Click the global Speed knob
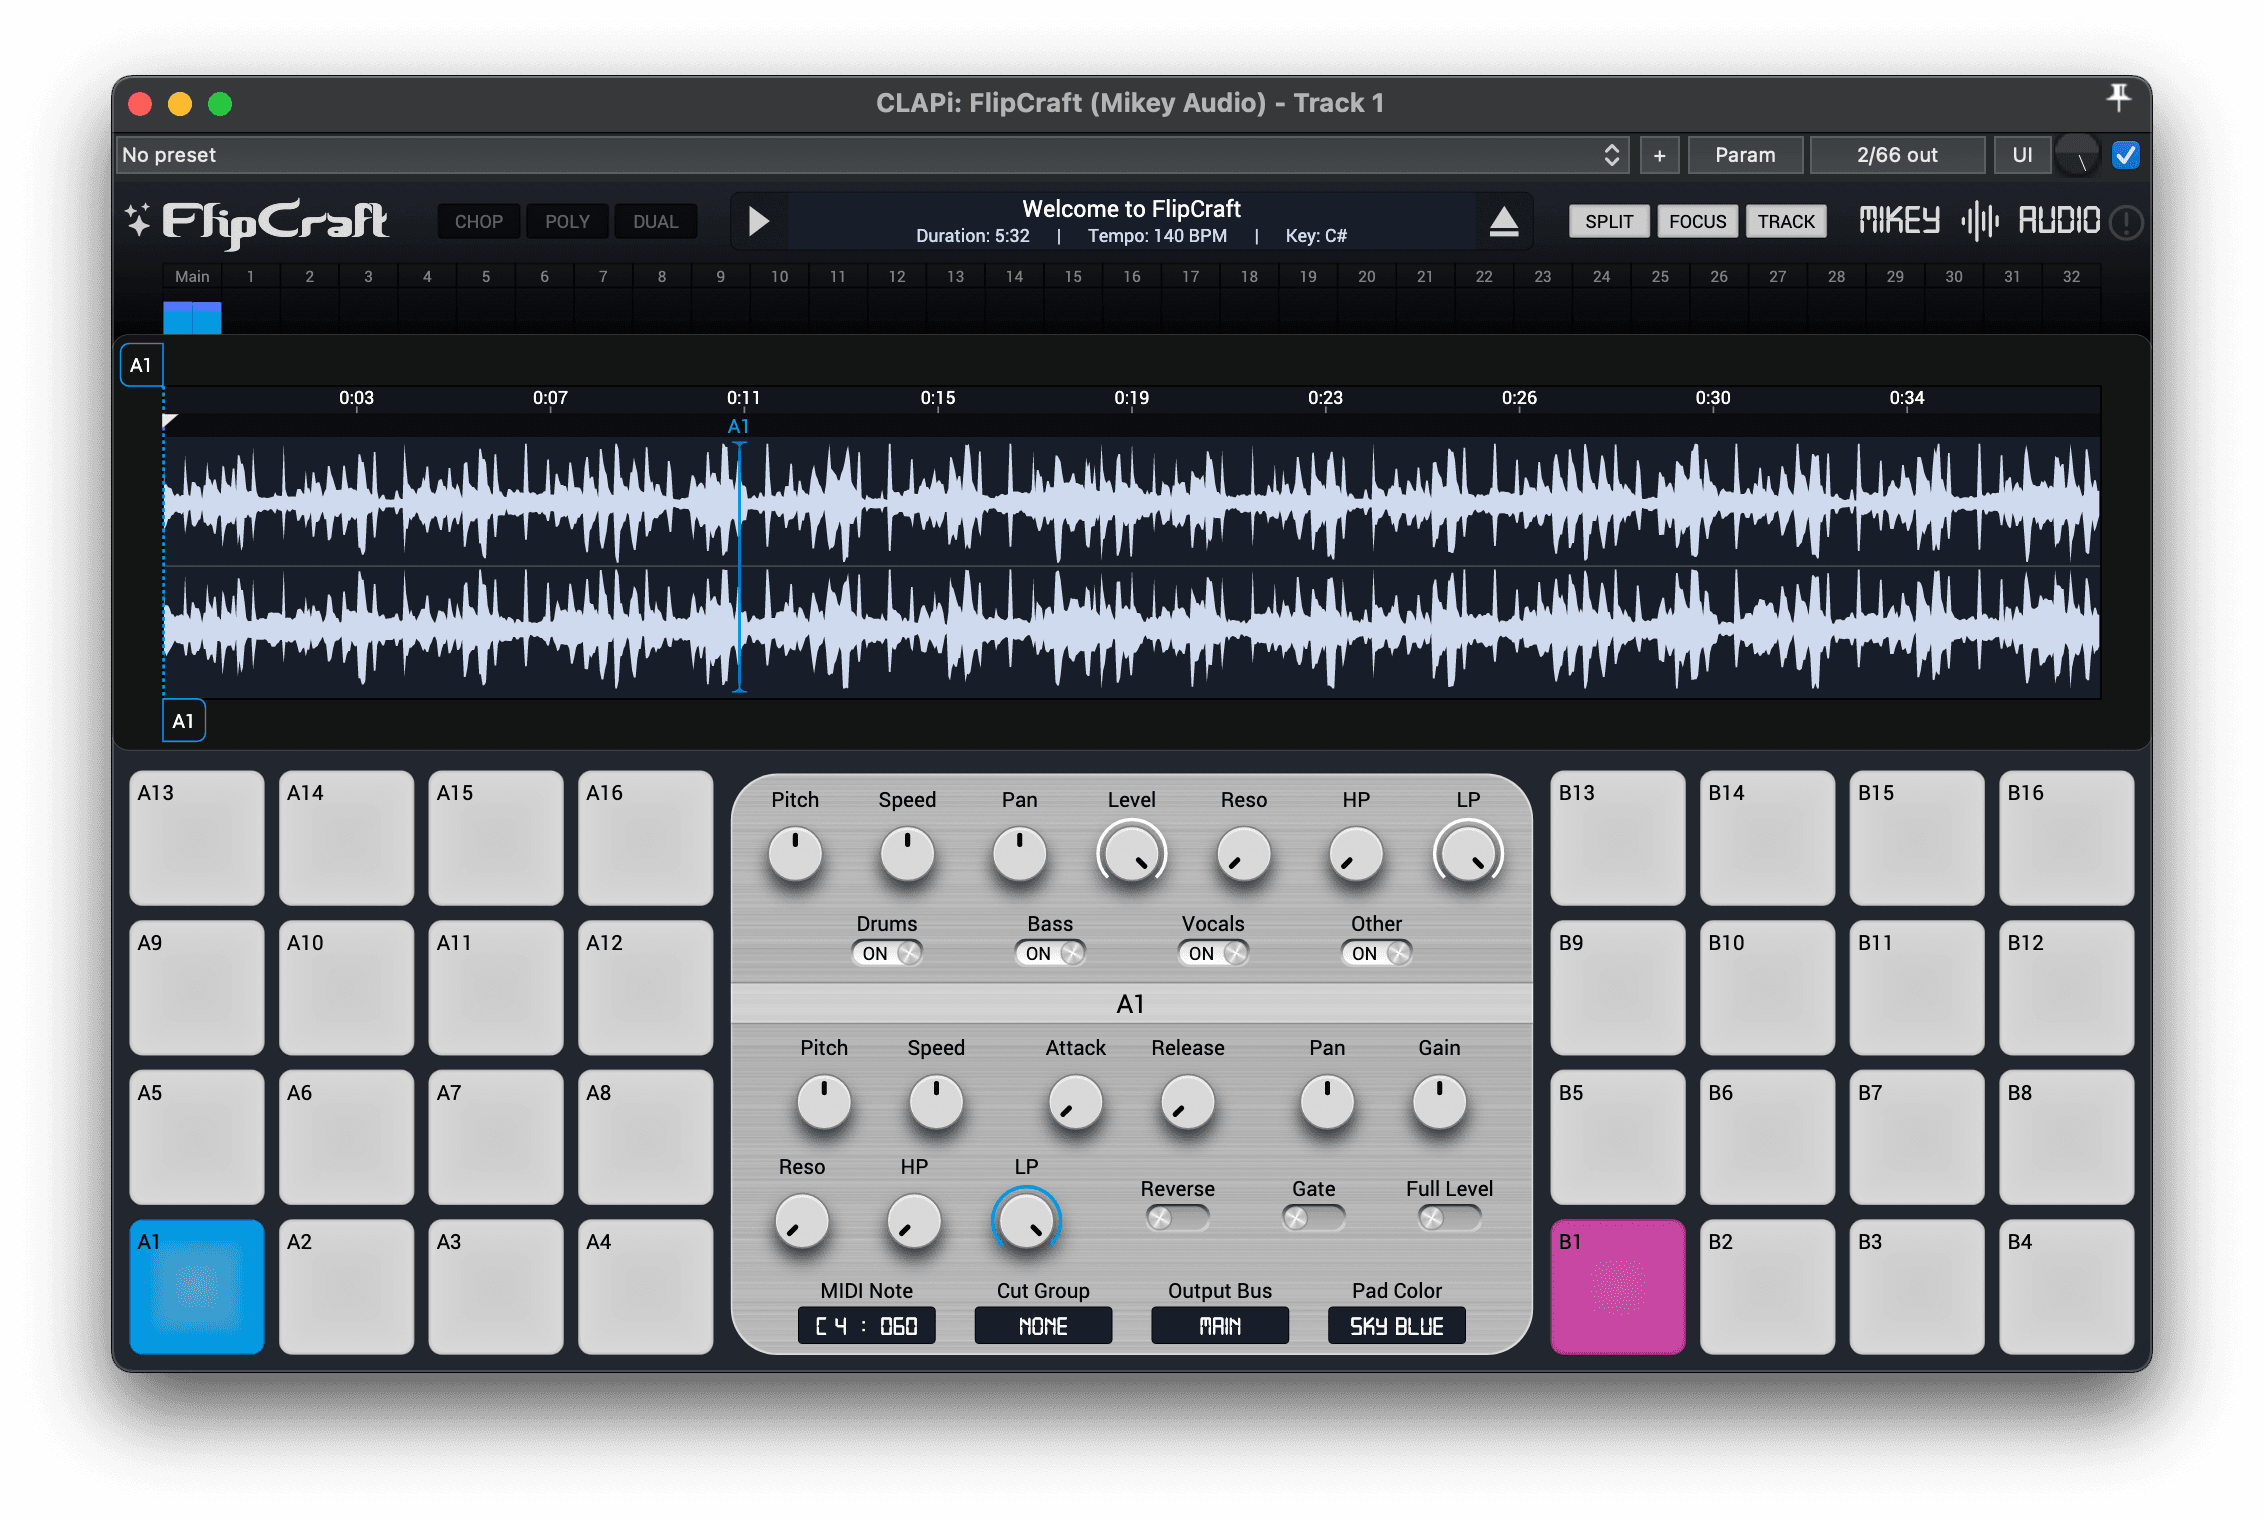The image size is (2264, 1520). (x=907, y=854)
